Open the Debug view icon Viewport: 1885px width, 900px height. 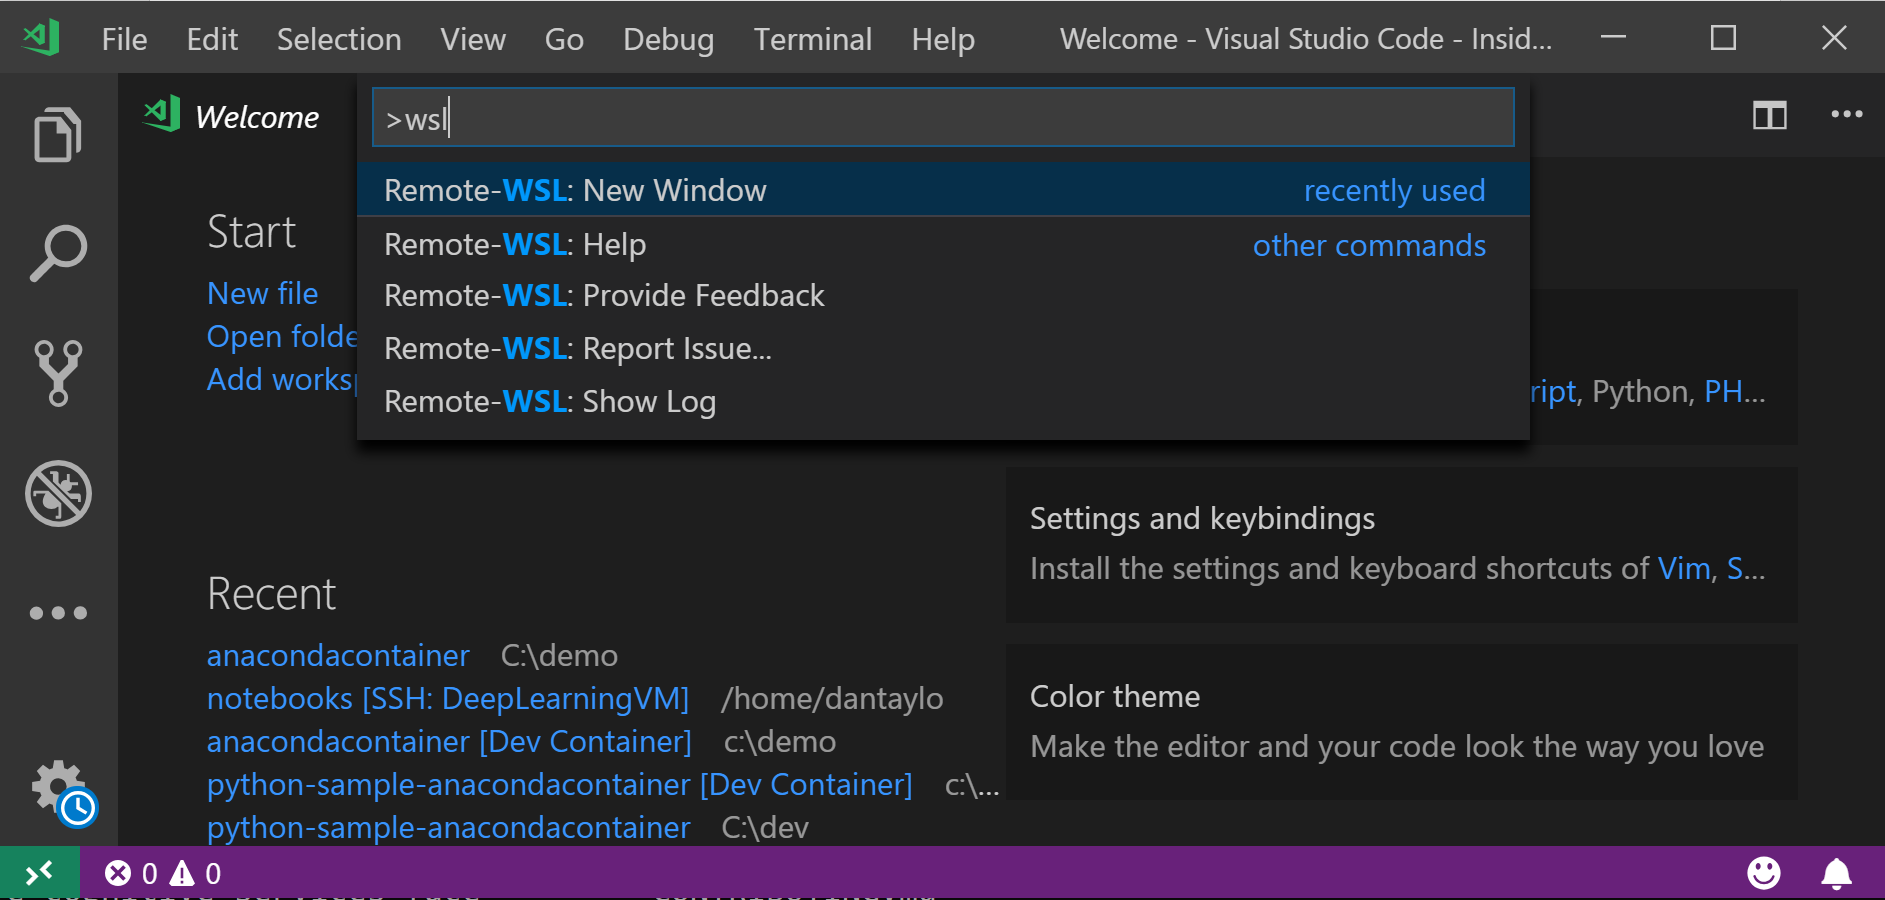[58, 493]
